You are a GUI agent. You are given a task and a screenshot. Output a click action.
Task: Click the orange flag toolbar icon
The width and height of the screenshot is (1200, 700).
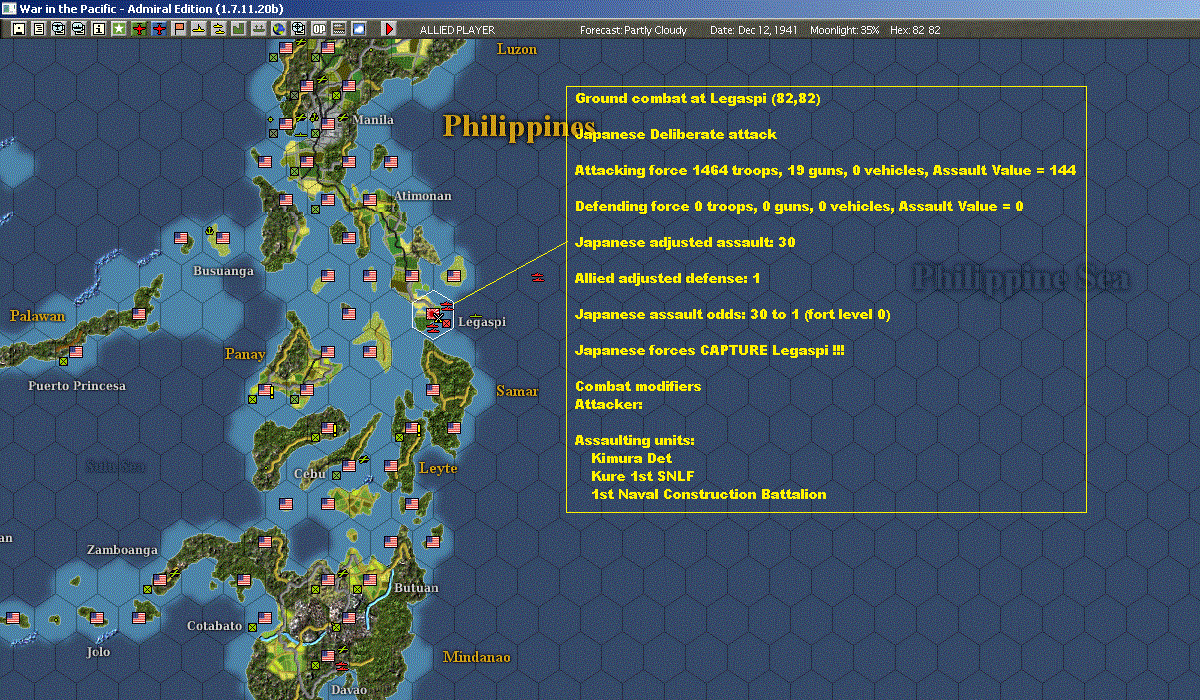point(179,30)
